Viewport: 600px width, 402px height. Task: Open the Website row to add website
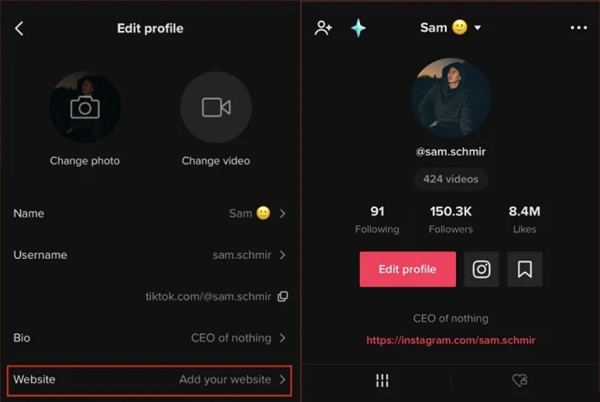point(150,380)
